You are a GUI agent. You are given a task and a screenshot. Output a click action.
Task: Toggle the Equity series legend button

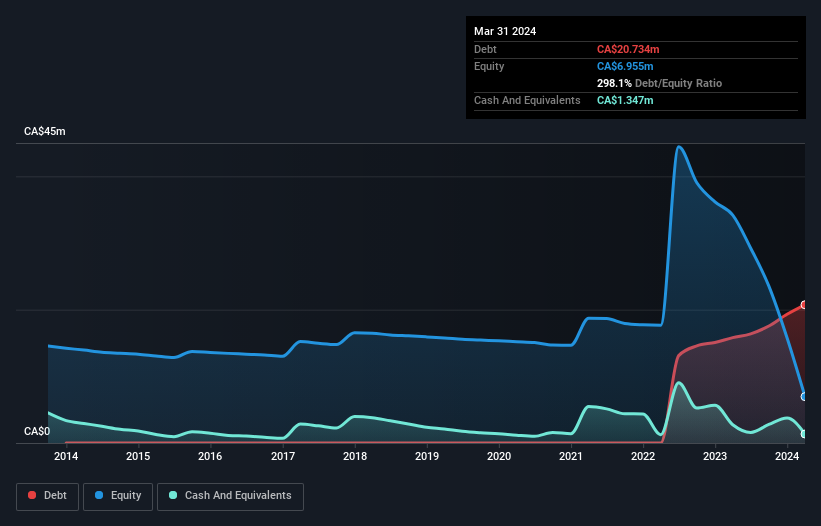[118, 496]
